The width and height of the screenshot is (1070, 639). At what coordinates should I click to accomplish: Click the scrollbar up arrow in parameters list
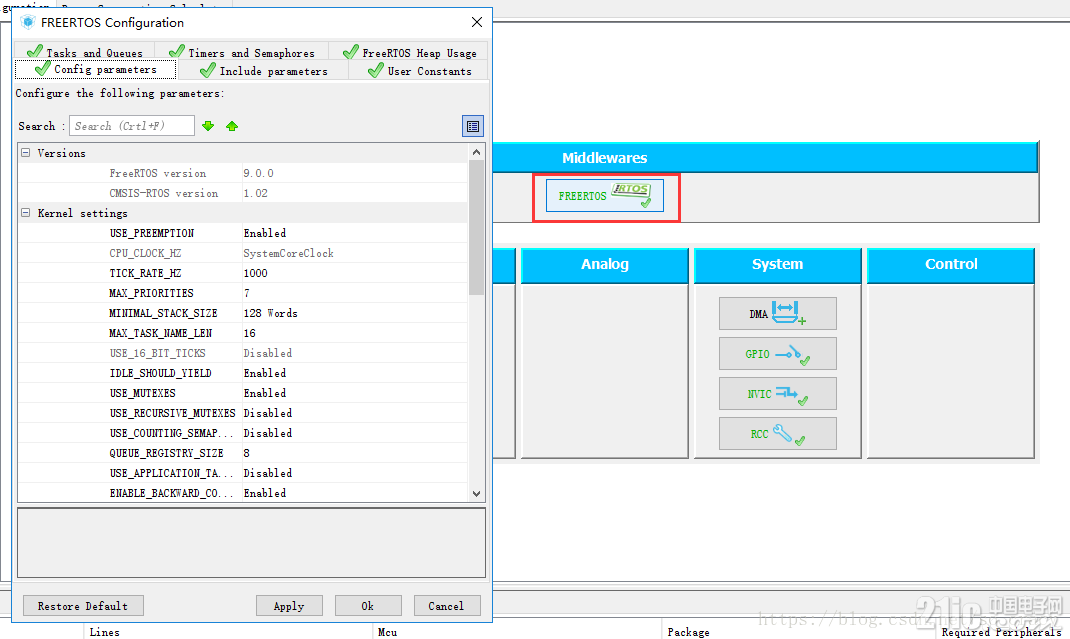(x=476, y=152)
